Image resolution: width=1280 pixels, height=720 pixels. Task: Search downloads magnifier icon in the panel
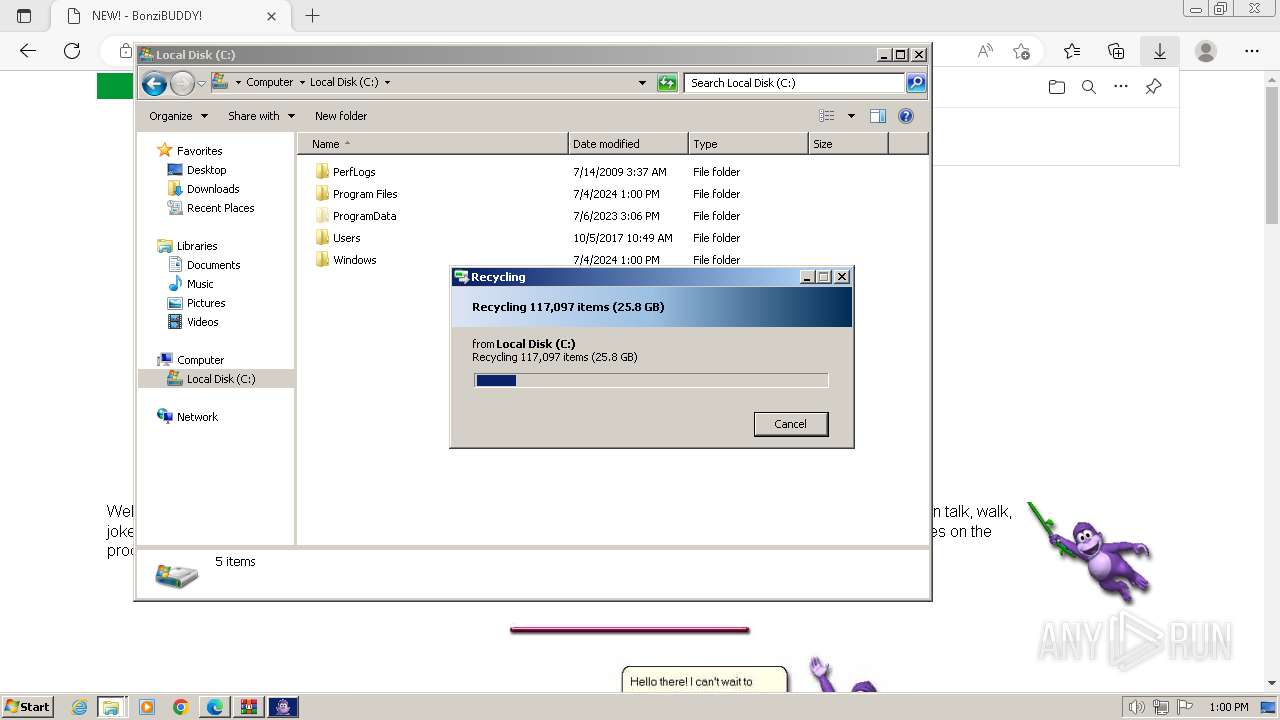pyautogui.click(x=1089, y=87)
